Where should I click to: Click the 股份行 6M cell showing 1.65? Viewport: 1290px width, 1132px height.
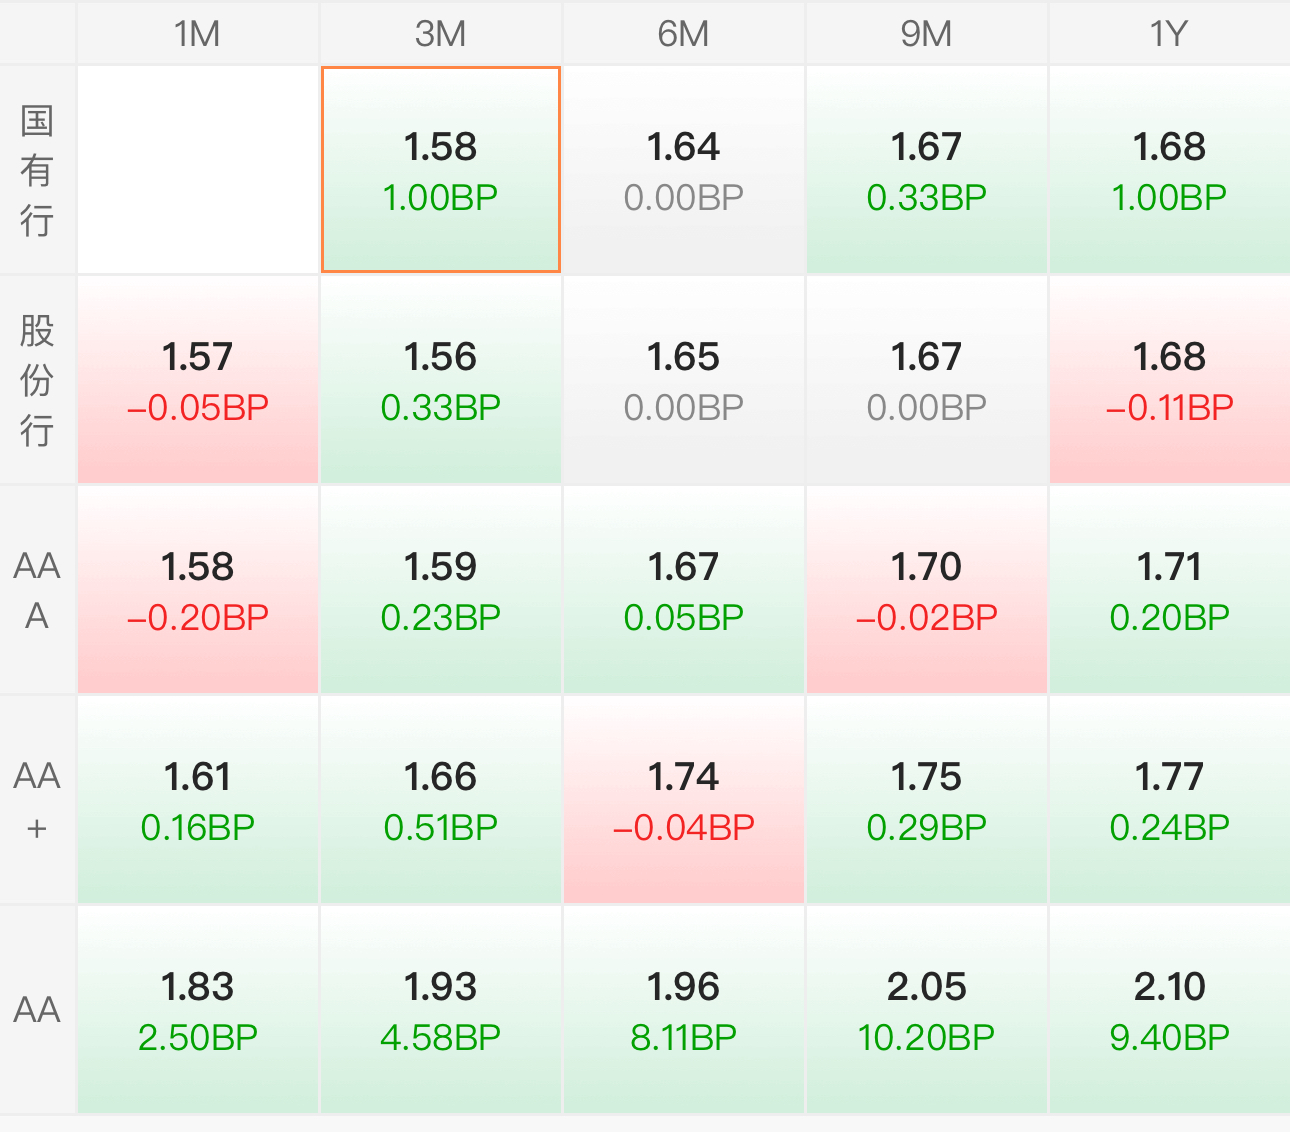click(684, 380)
